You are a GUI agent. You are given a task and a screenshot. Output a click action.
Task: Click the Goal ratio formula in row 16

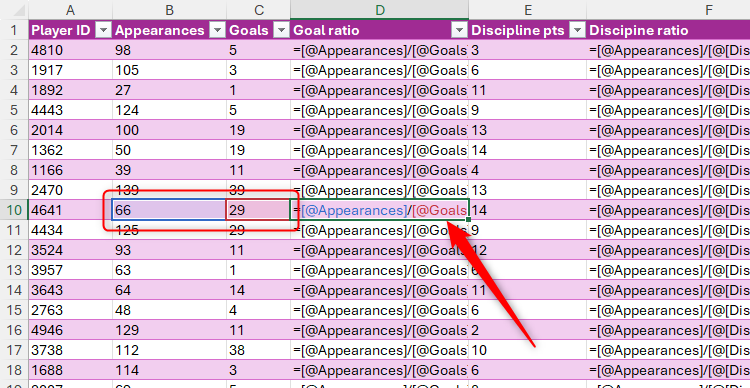[x=379, y=330]
